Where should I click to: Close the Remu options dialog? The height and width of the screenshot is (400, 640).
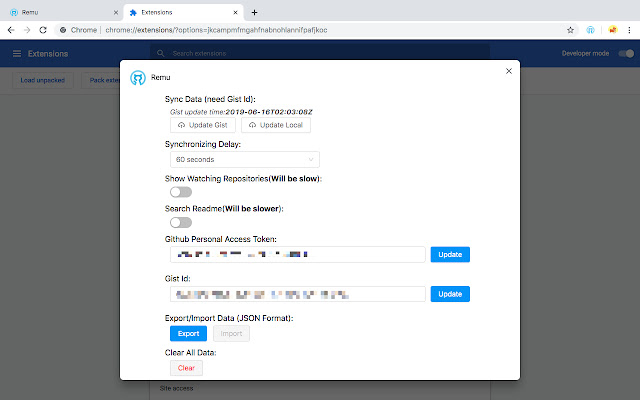click(509, 71)
